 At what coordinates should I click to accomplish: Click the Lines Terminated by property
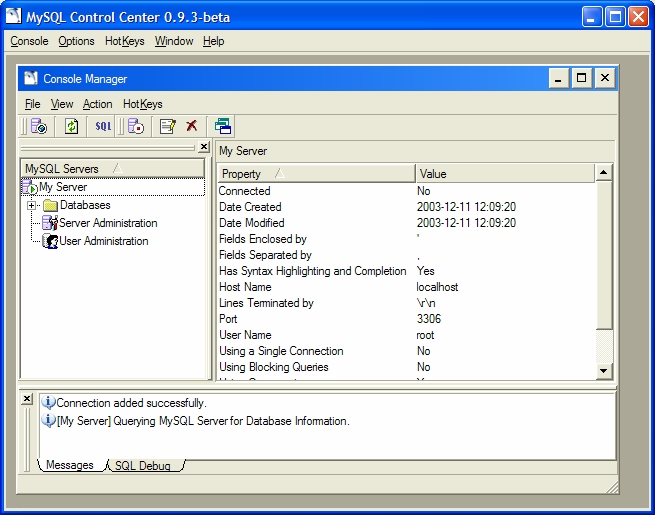click(266, 303)
